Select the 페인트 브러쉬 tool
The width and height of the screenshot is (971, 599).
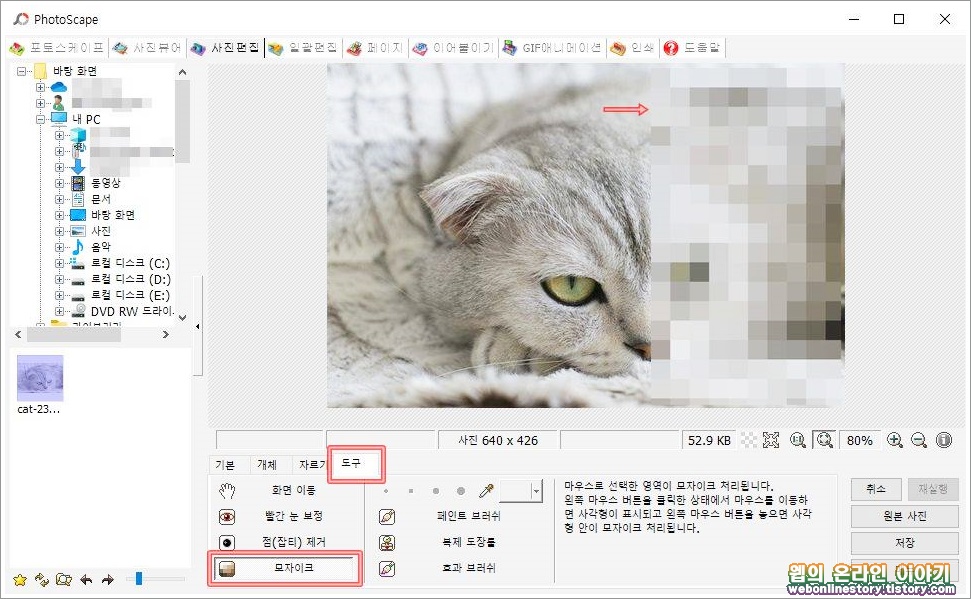[x=458, y=516]
